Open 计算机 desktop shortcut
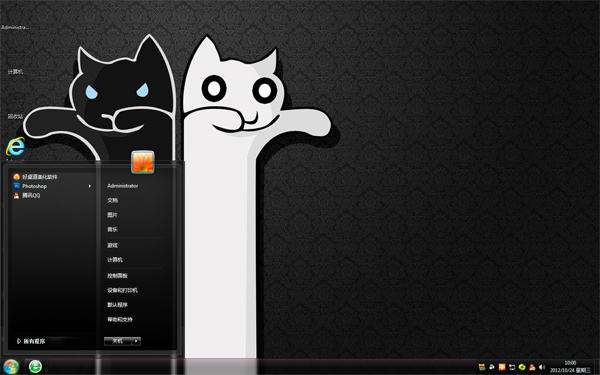The image size is (600, 375). click(15, 72)
